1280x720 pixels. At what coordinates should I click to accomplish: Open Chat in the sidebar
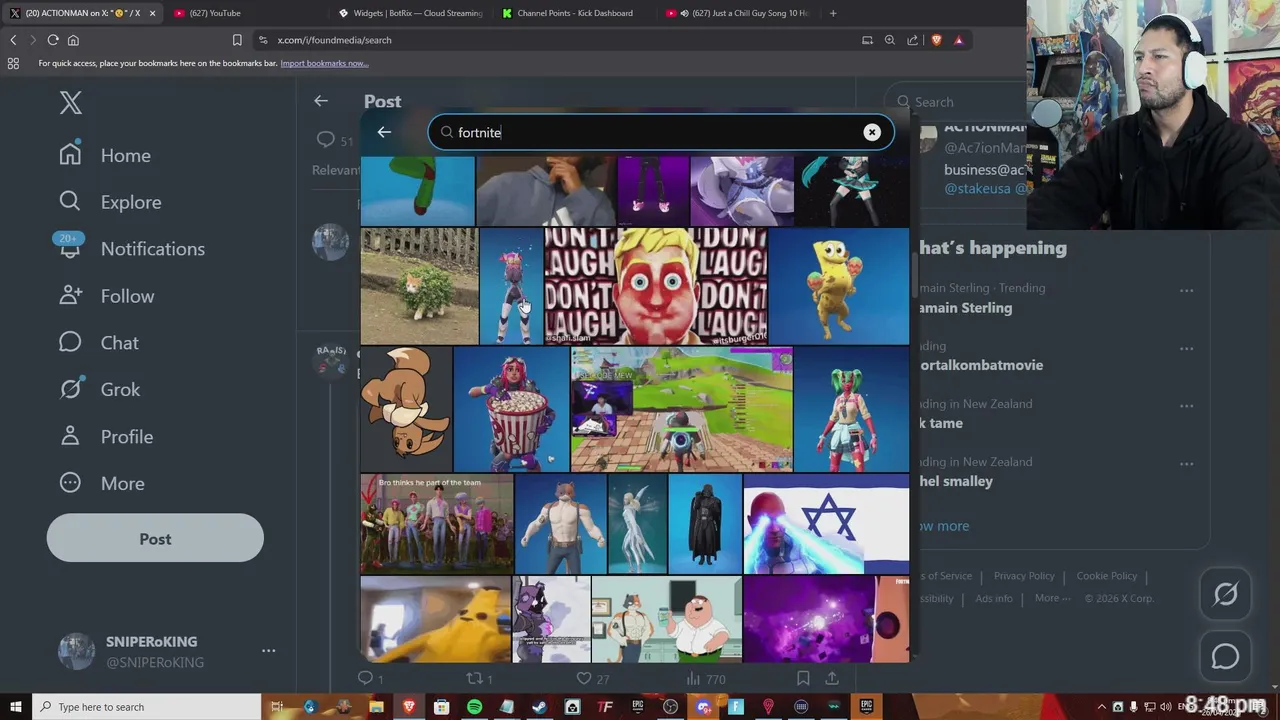tap(99, 343)
